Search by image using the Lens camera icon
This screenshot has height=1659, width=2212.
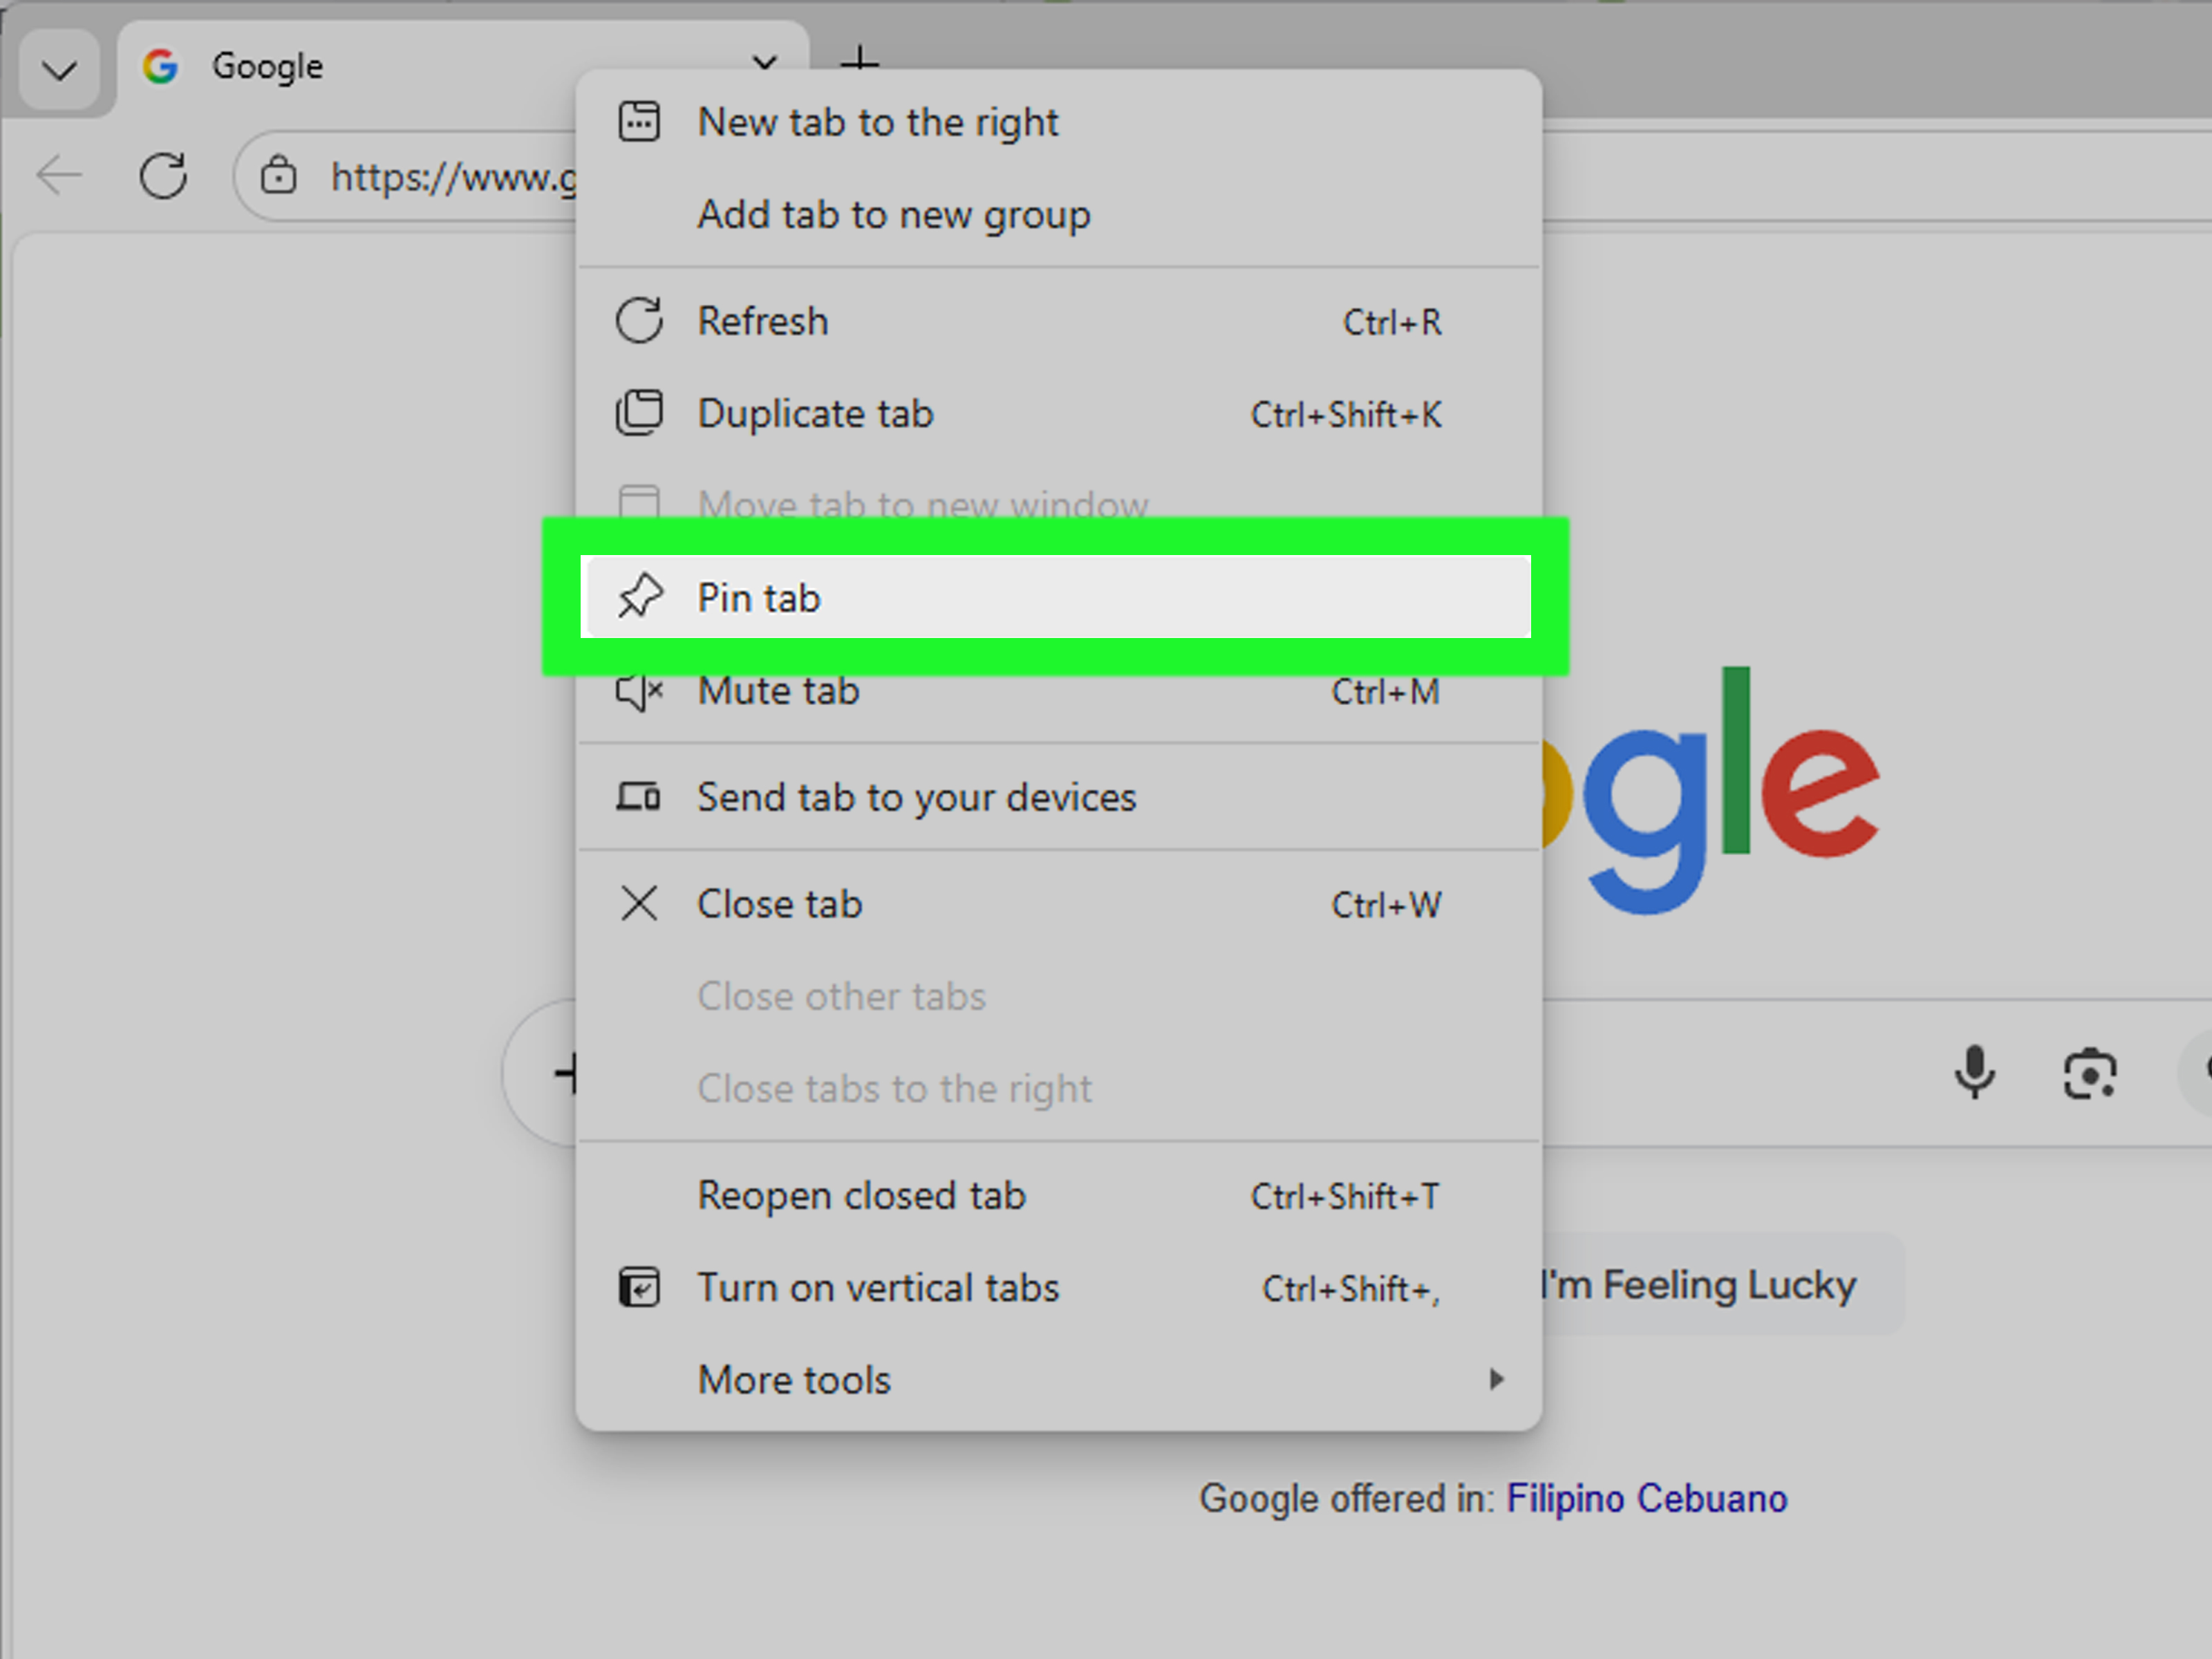(x=2090, y=1073)
